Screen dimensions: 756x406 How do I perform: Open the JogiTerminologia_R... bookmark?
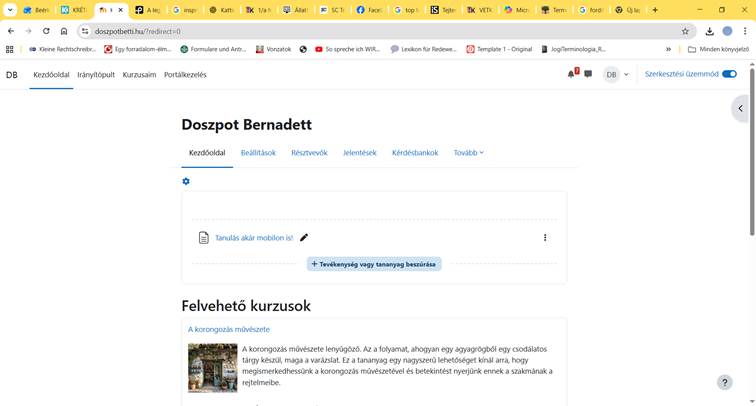pos(573,49)
